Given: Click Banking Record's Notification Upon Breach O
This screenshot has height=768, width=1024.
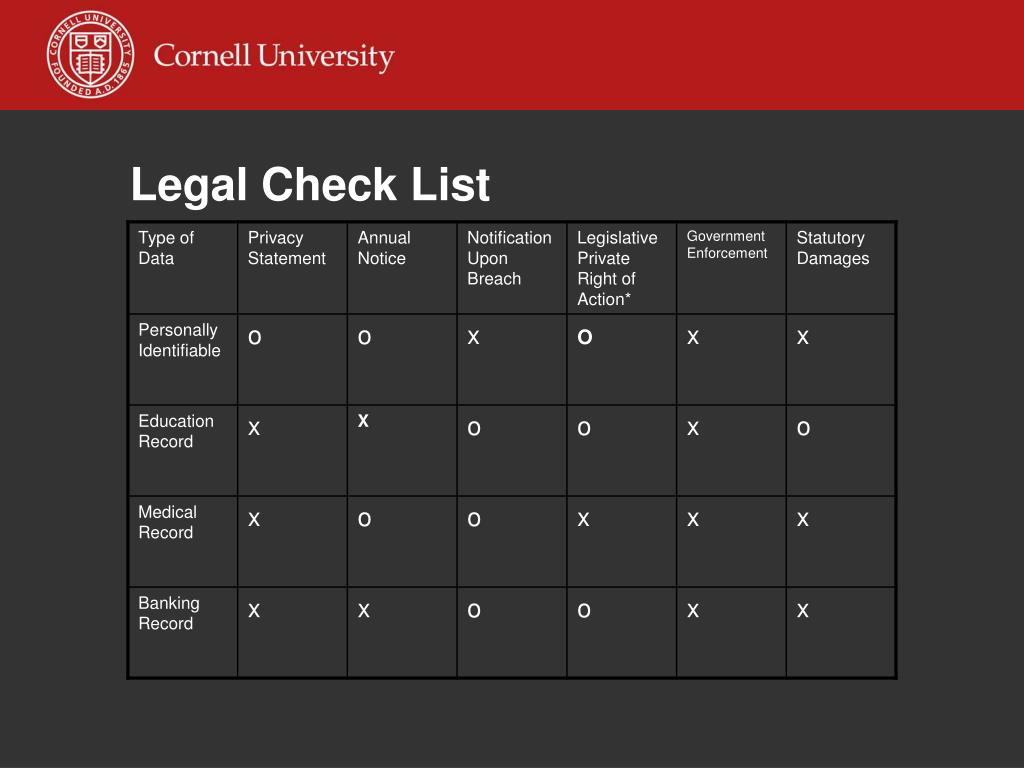Looking at the screenshot, I should 474,611.
